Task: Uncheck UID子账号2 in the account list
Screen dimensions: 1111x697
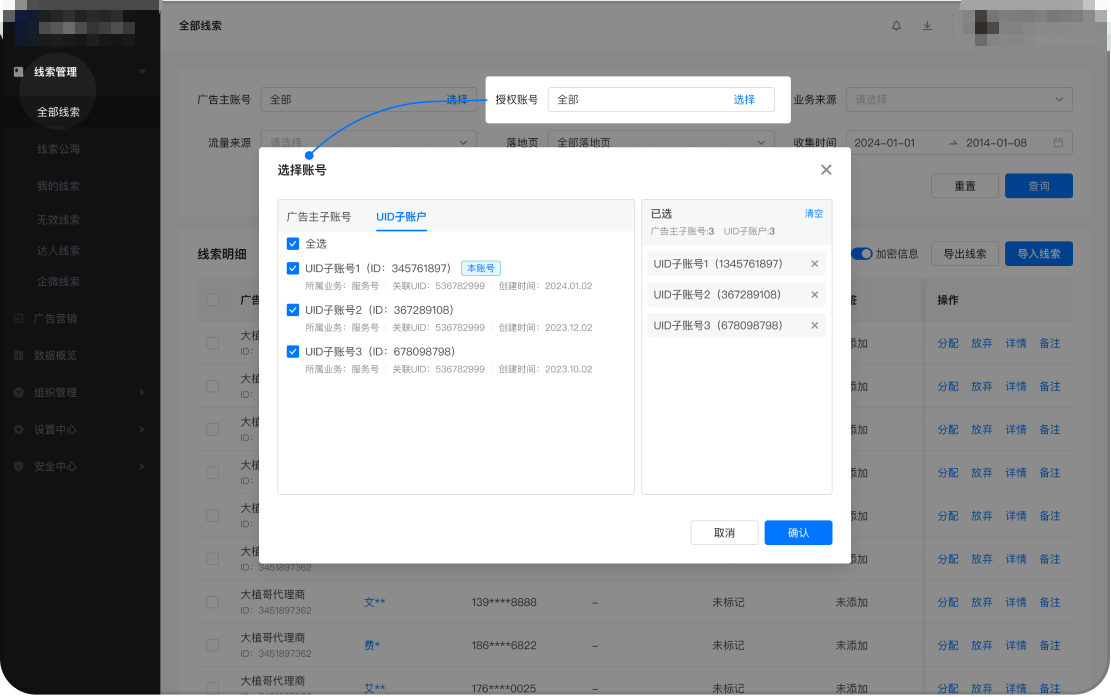Action: pos(293,309)
